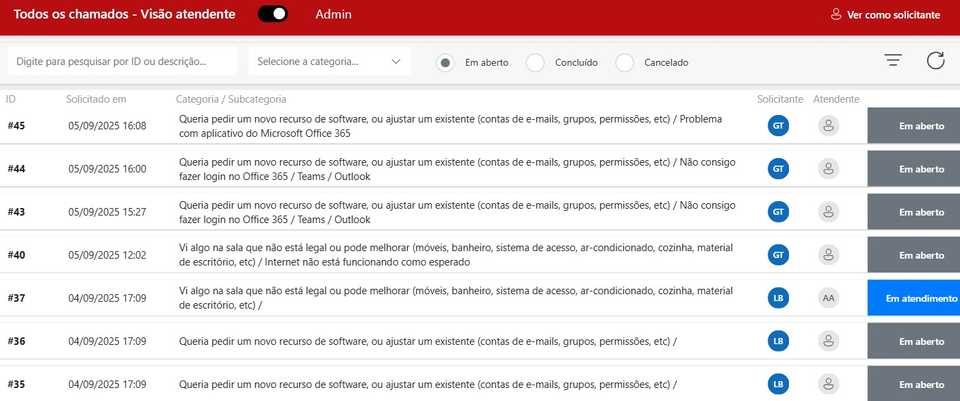Click the date 05/09/2025 16:00
Viewport: 960px width, 401px height.
point(107,168)
